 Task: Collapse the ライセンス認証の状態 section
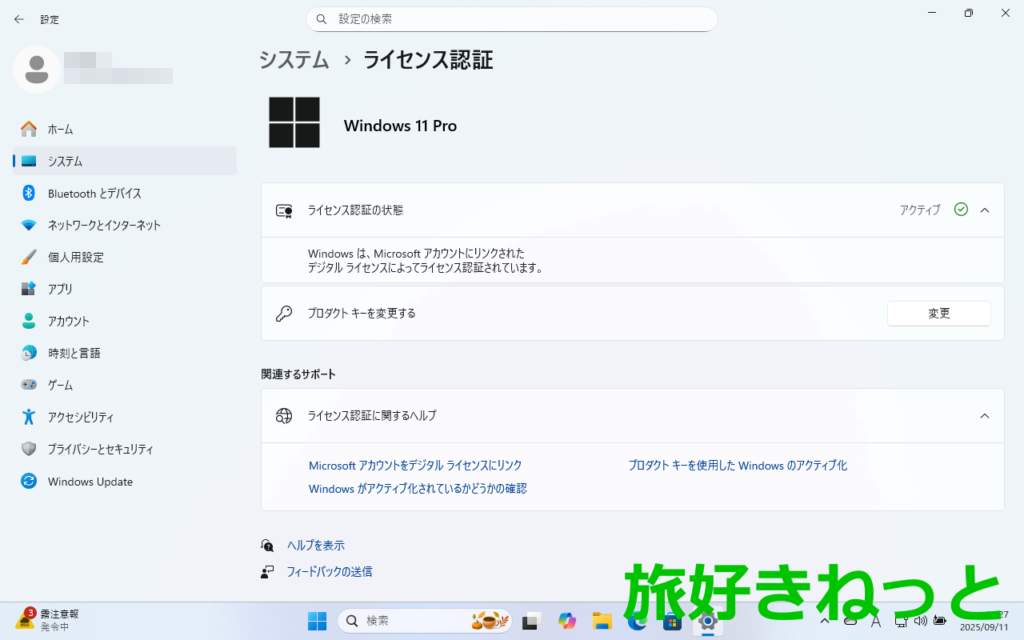click(985, 210)
